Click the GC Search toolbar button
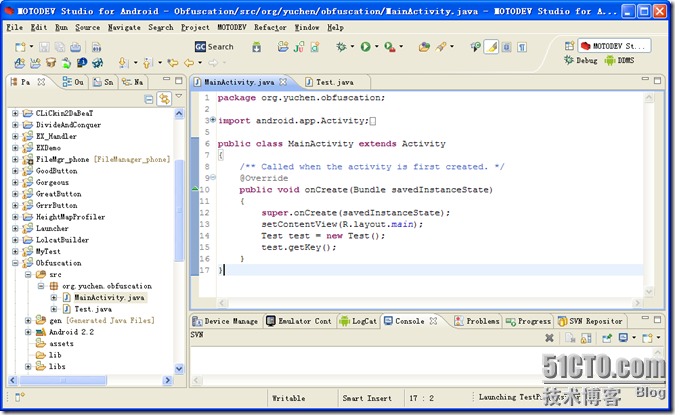 tap(214, 46)
